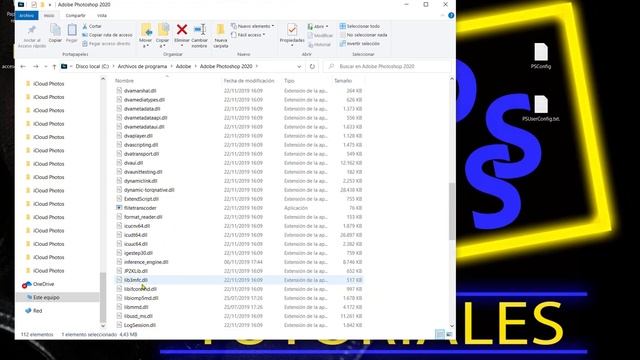The image size is (640, 360).
Task: Open the Fácil acceso dropdown
Action: point(248,35)
